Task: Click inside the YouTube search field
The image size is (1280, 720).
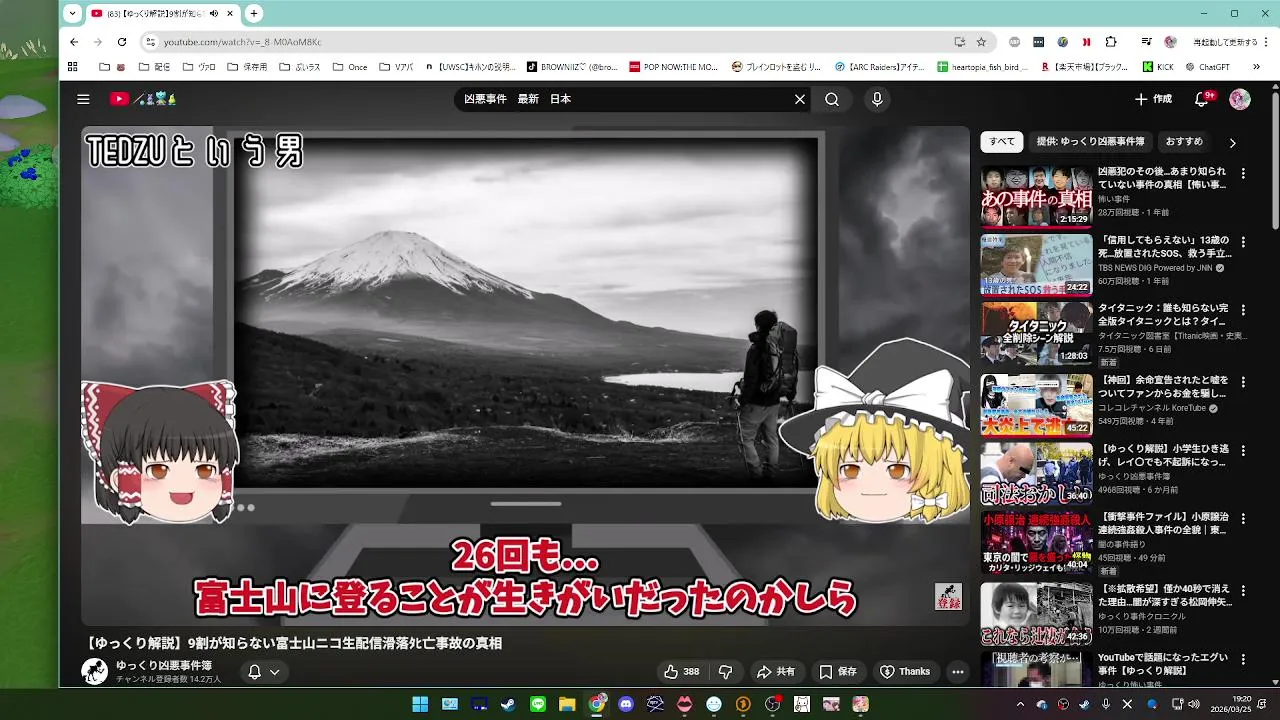Action: click(625, 99)
